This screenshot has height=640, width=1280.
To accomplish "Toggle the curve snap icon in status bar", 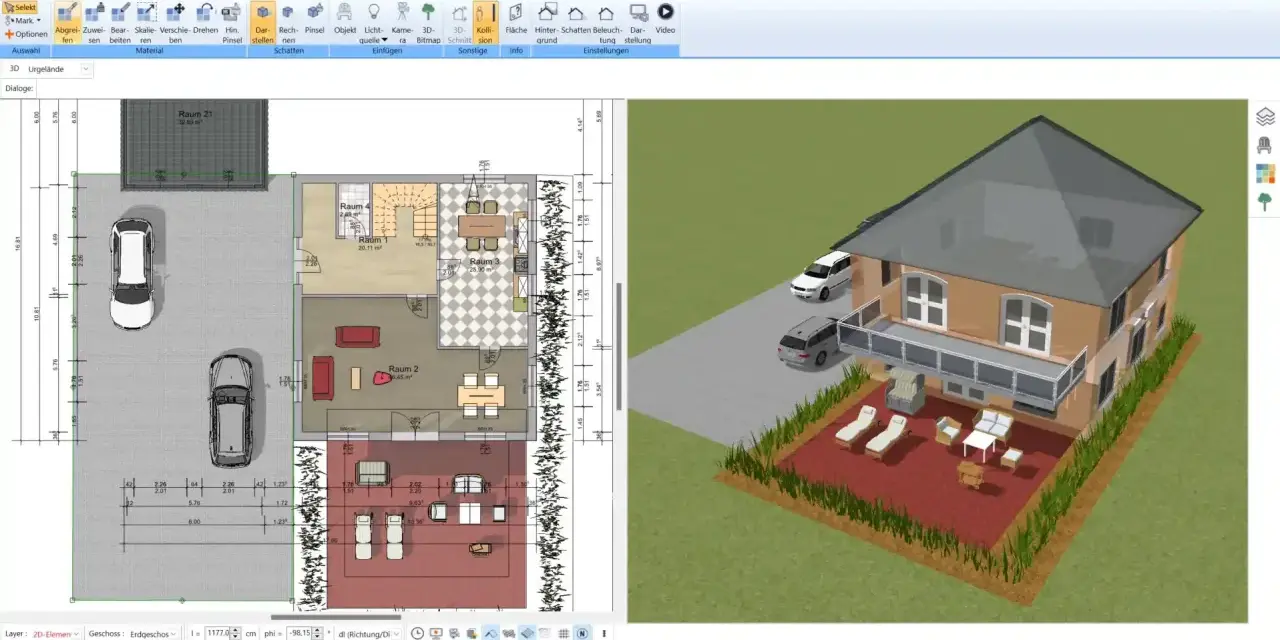I will point(490,633).
